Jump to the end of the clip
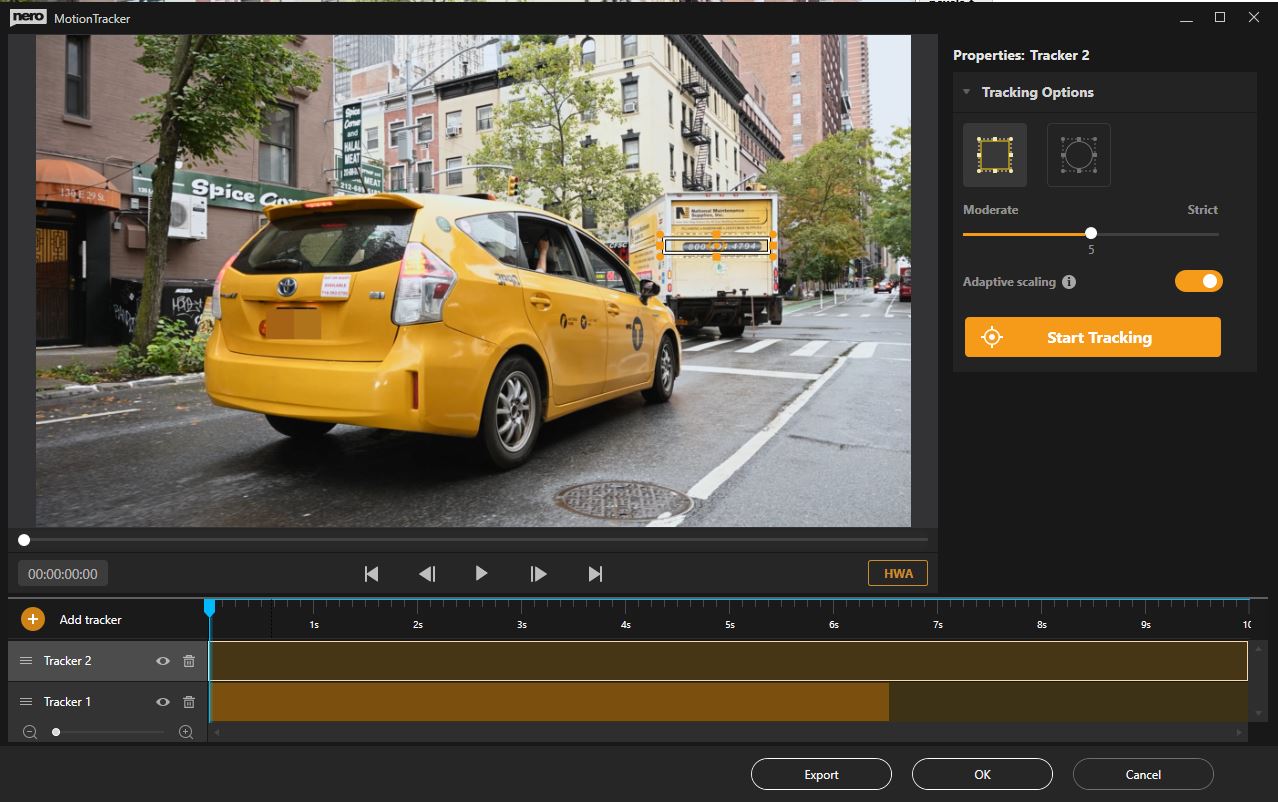Screen dimensions: 1278x802 (595, 574)
